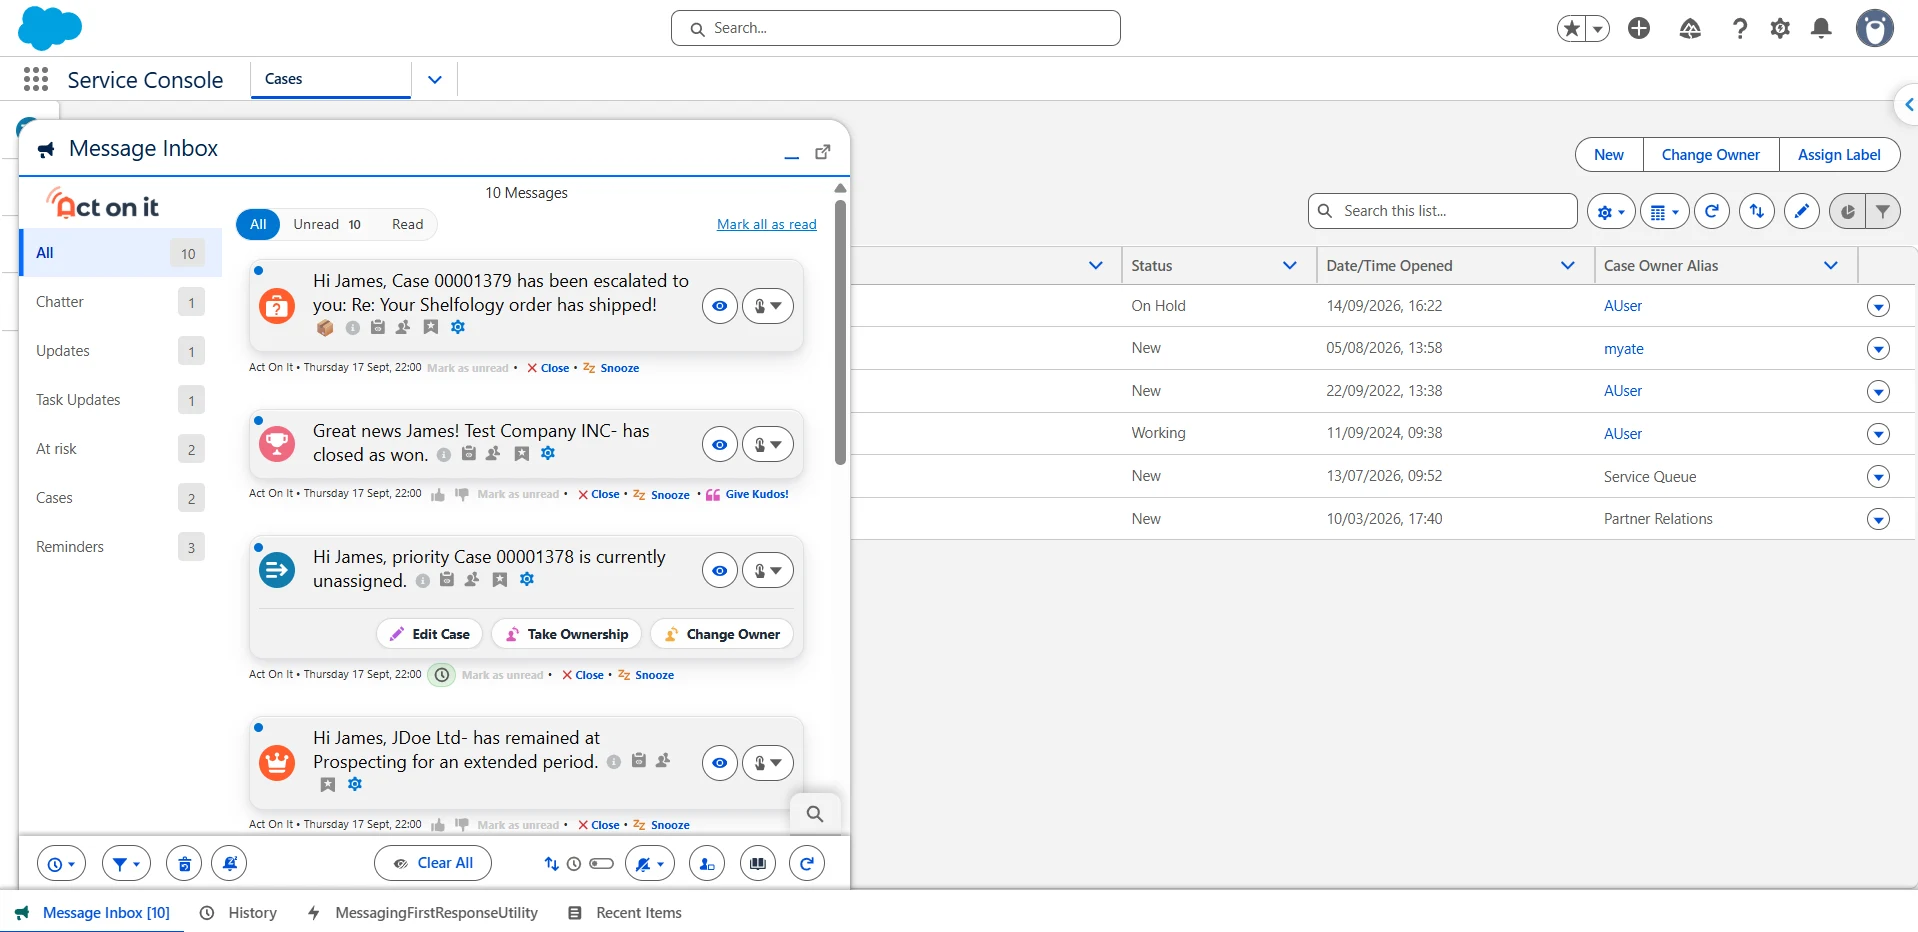Open the user settings icon in inbox footer
The height and width of the screenshot is (932, 1918).
tap(707, 863)
